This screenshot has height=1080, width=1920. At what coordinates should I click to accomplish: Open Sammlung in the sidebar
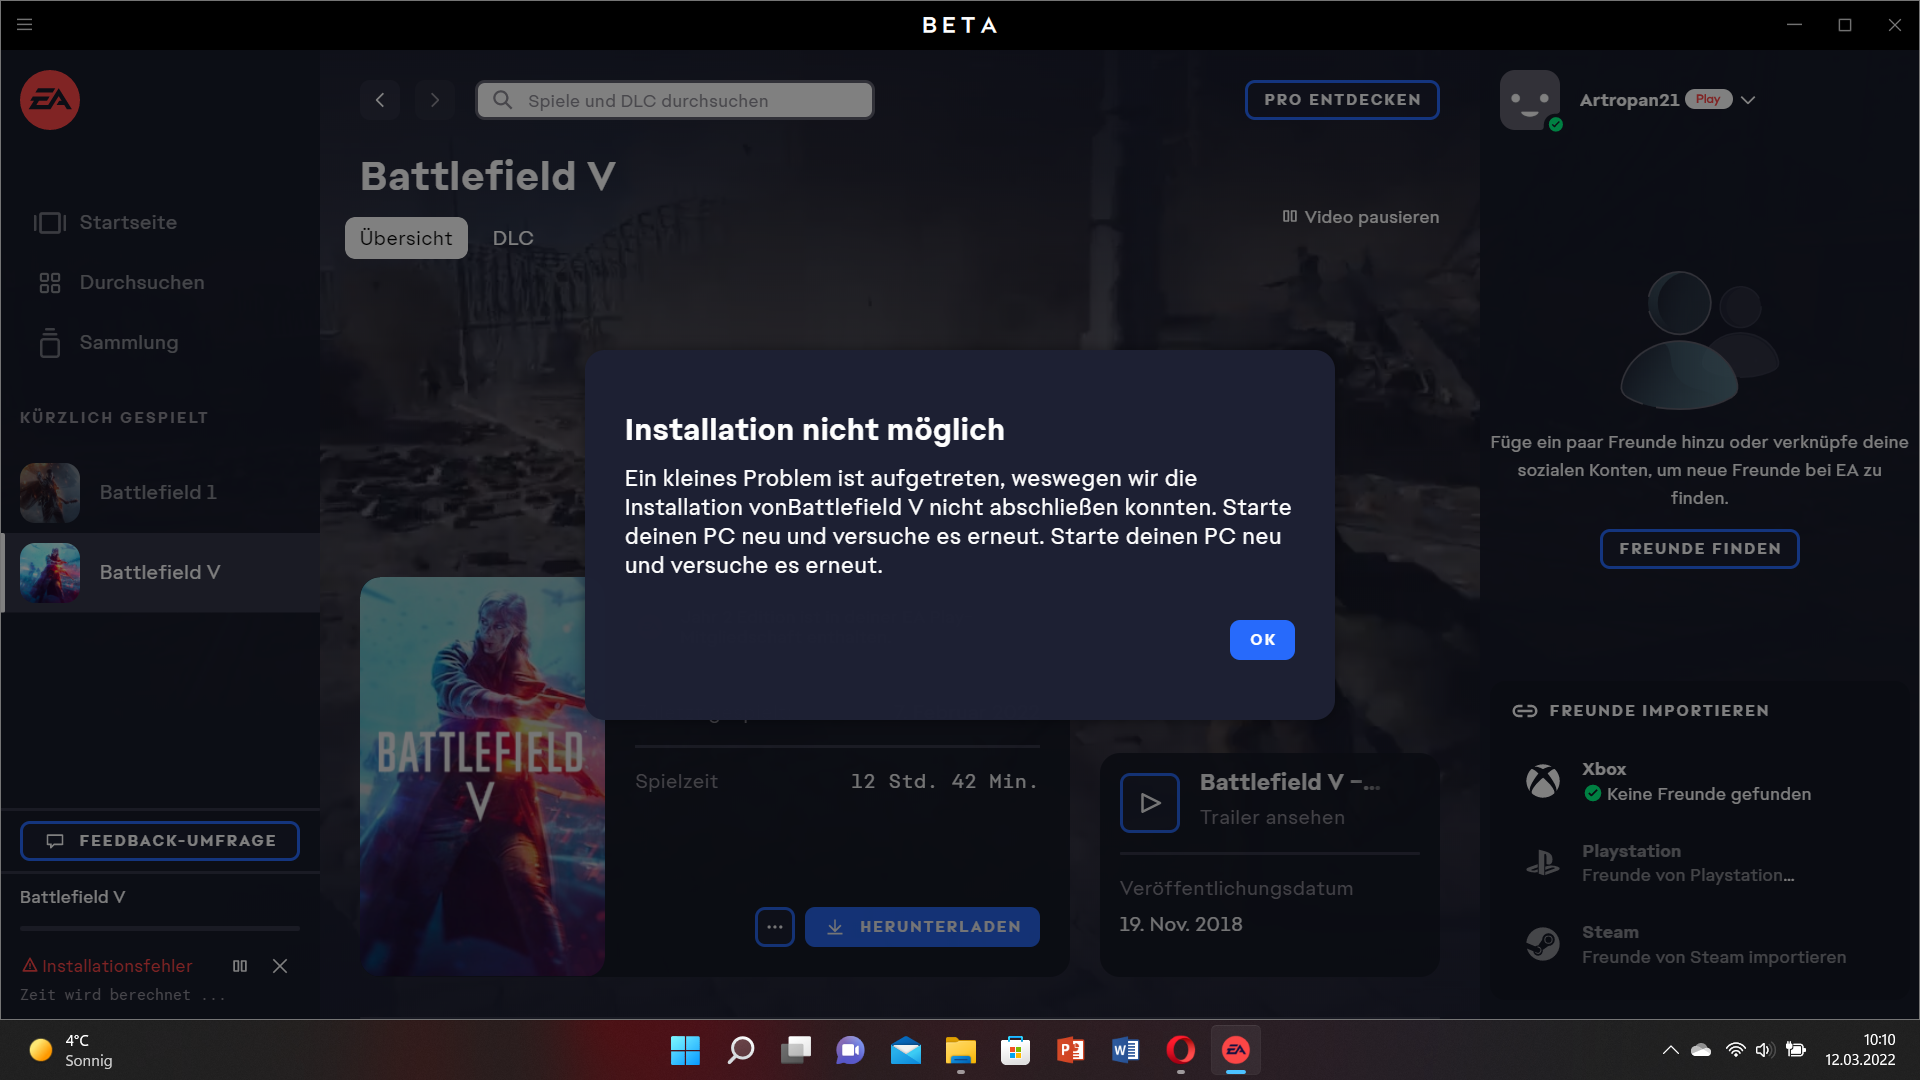128,342
